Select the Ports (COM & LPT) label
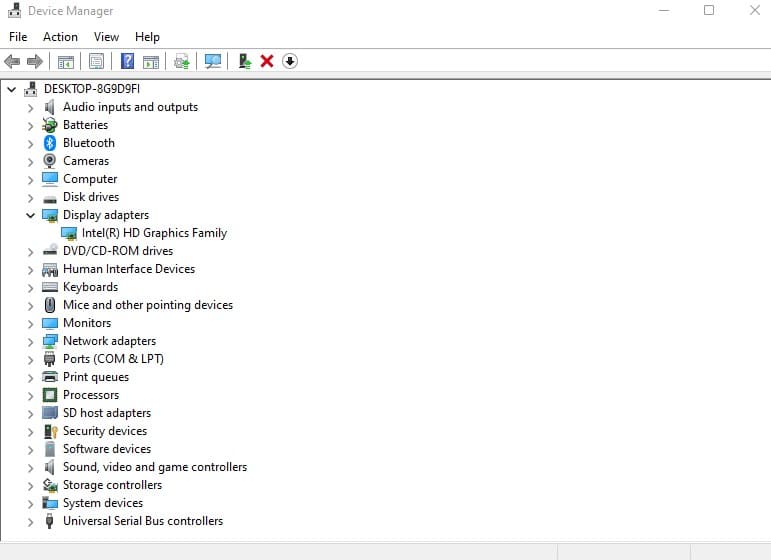The image size is (771, 560). (113, 359)
